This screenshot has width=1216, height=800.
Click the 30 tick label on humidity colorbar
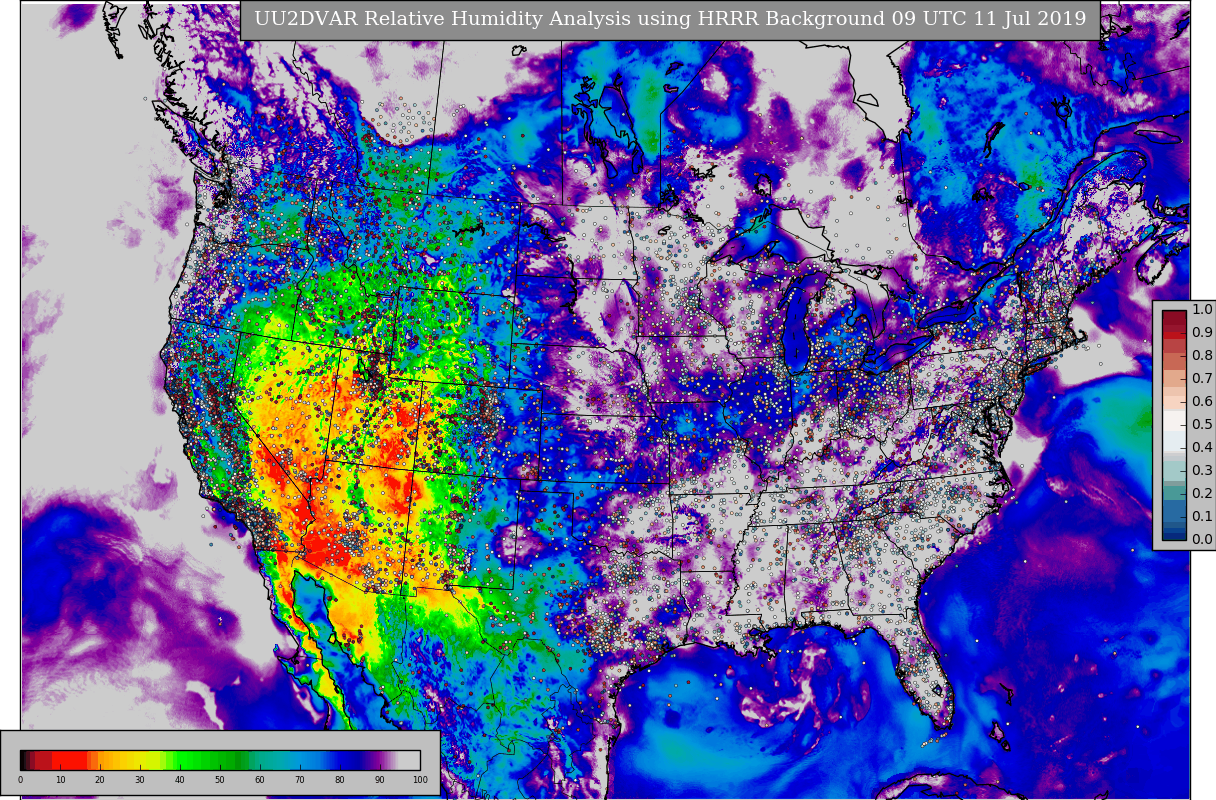point(140,780)
